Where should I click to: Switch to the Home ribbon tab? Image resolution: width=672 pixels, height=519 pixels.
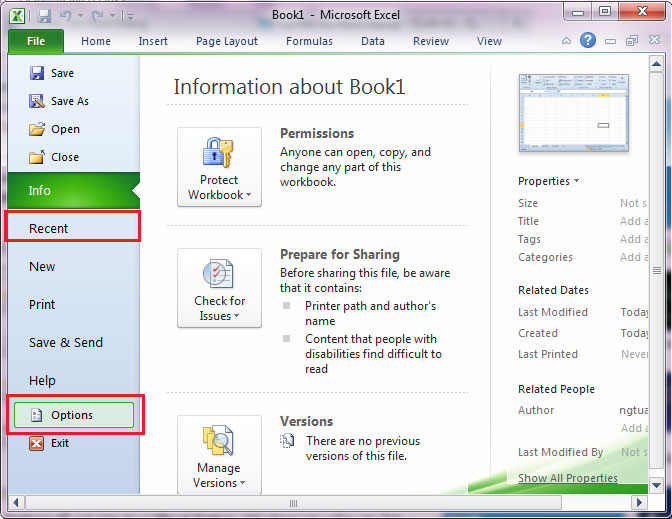point(96,41)
